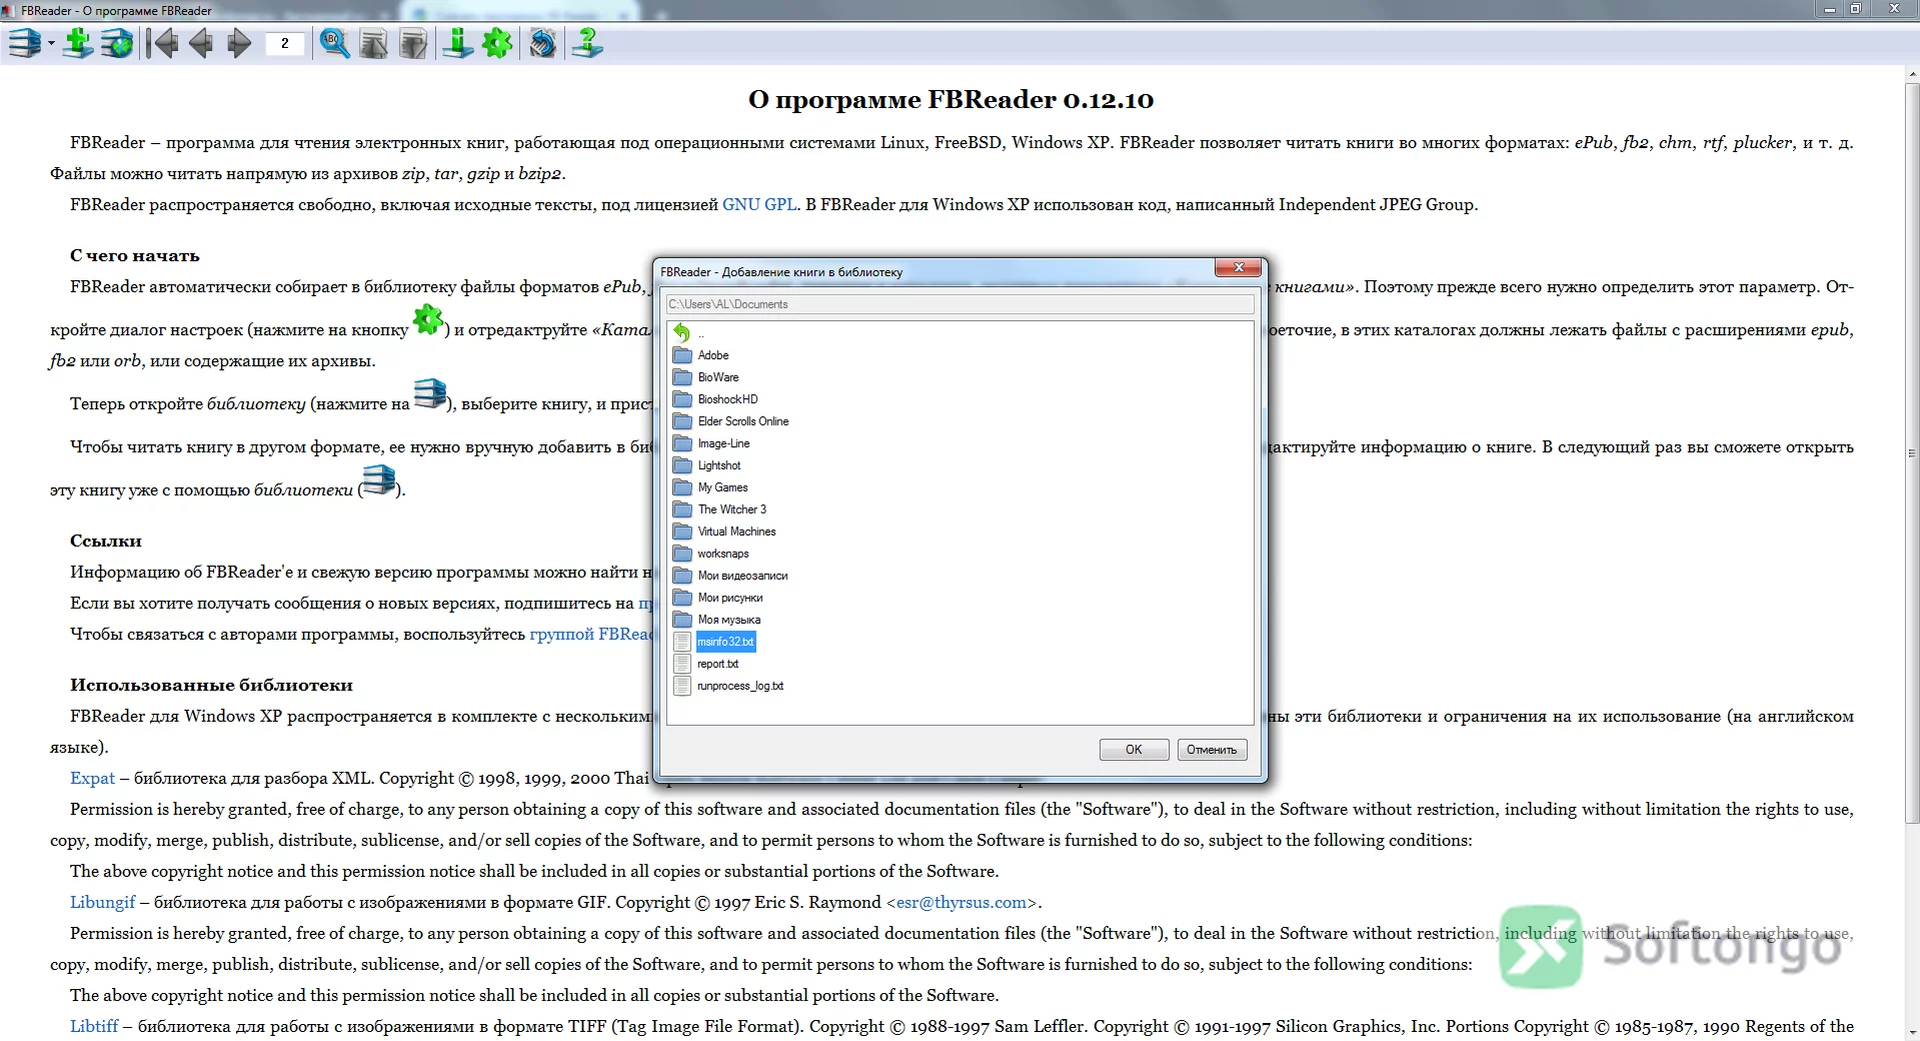Click the Rotate text icon
1920x1041 pixels.
tap(543, 43)
